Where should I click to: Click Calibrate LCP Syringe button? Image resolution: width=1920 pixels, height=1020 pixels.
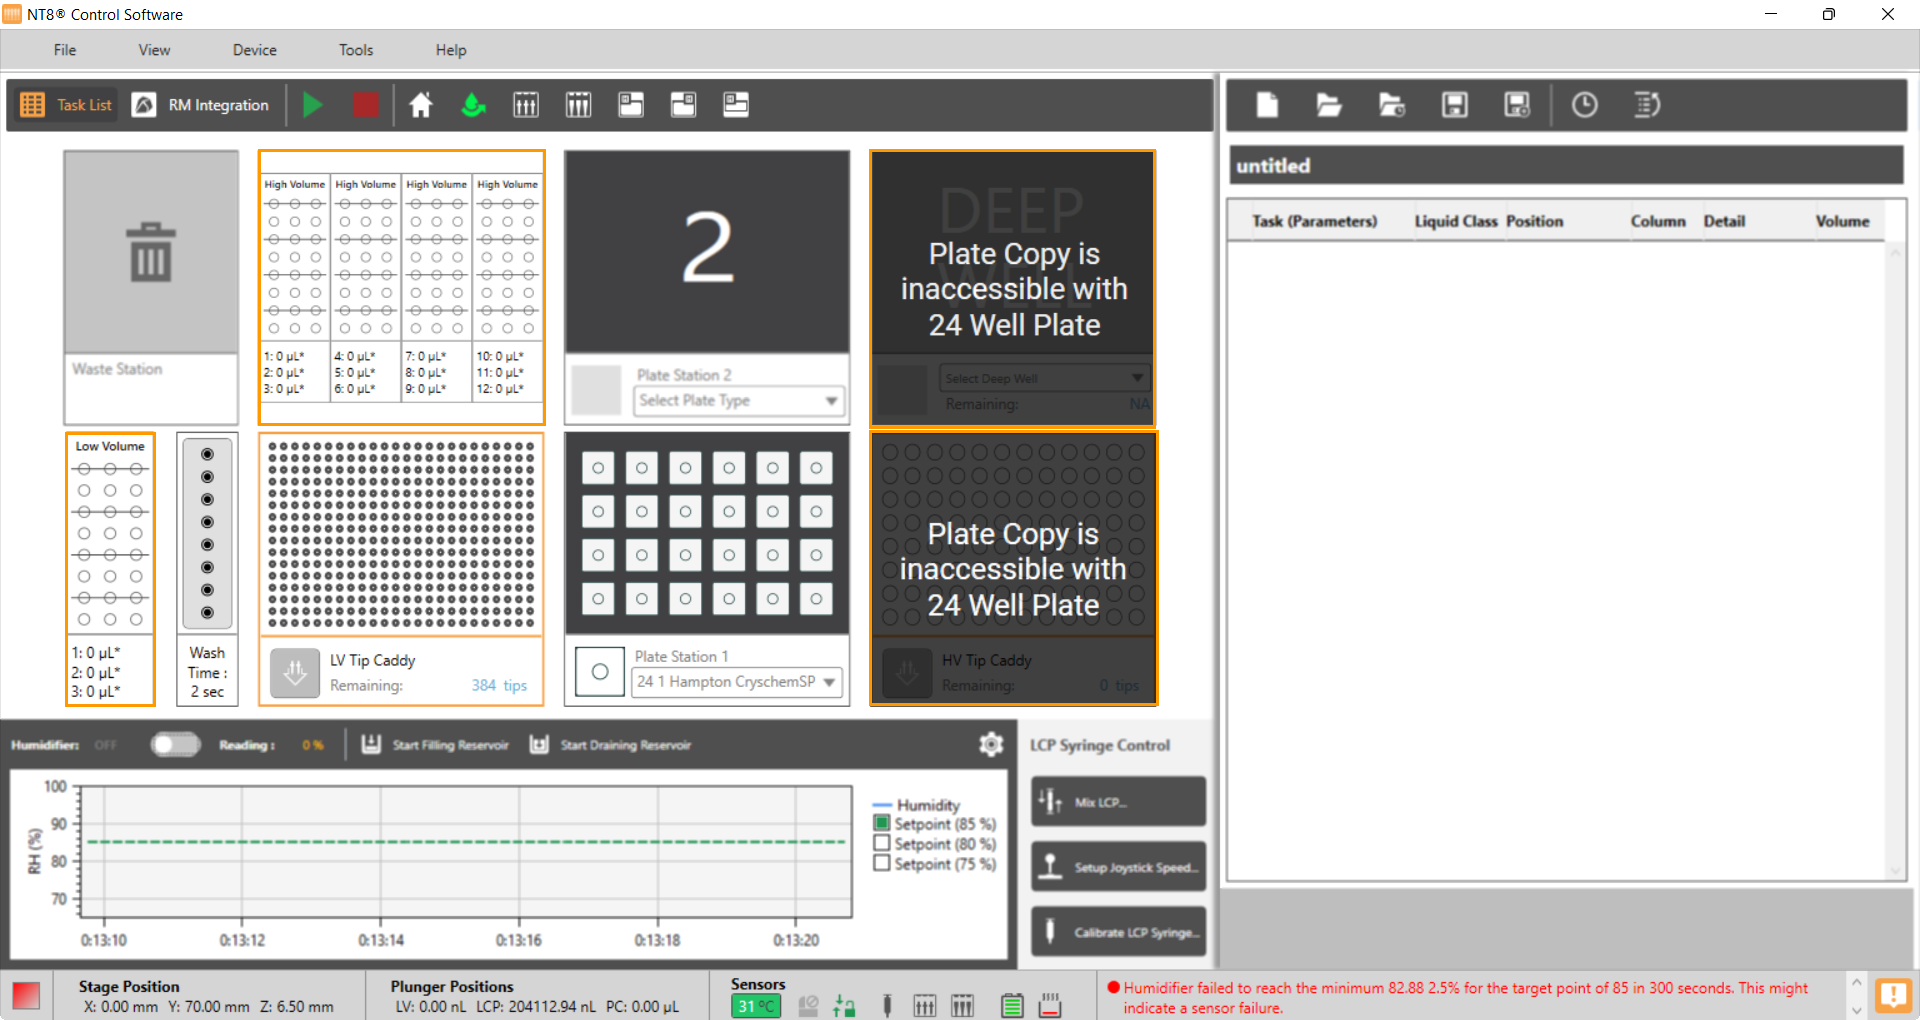point(1118,932)
